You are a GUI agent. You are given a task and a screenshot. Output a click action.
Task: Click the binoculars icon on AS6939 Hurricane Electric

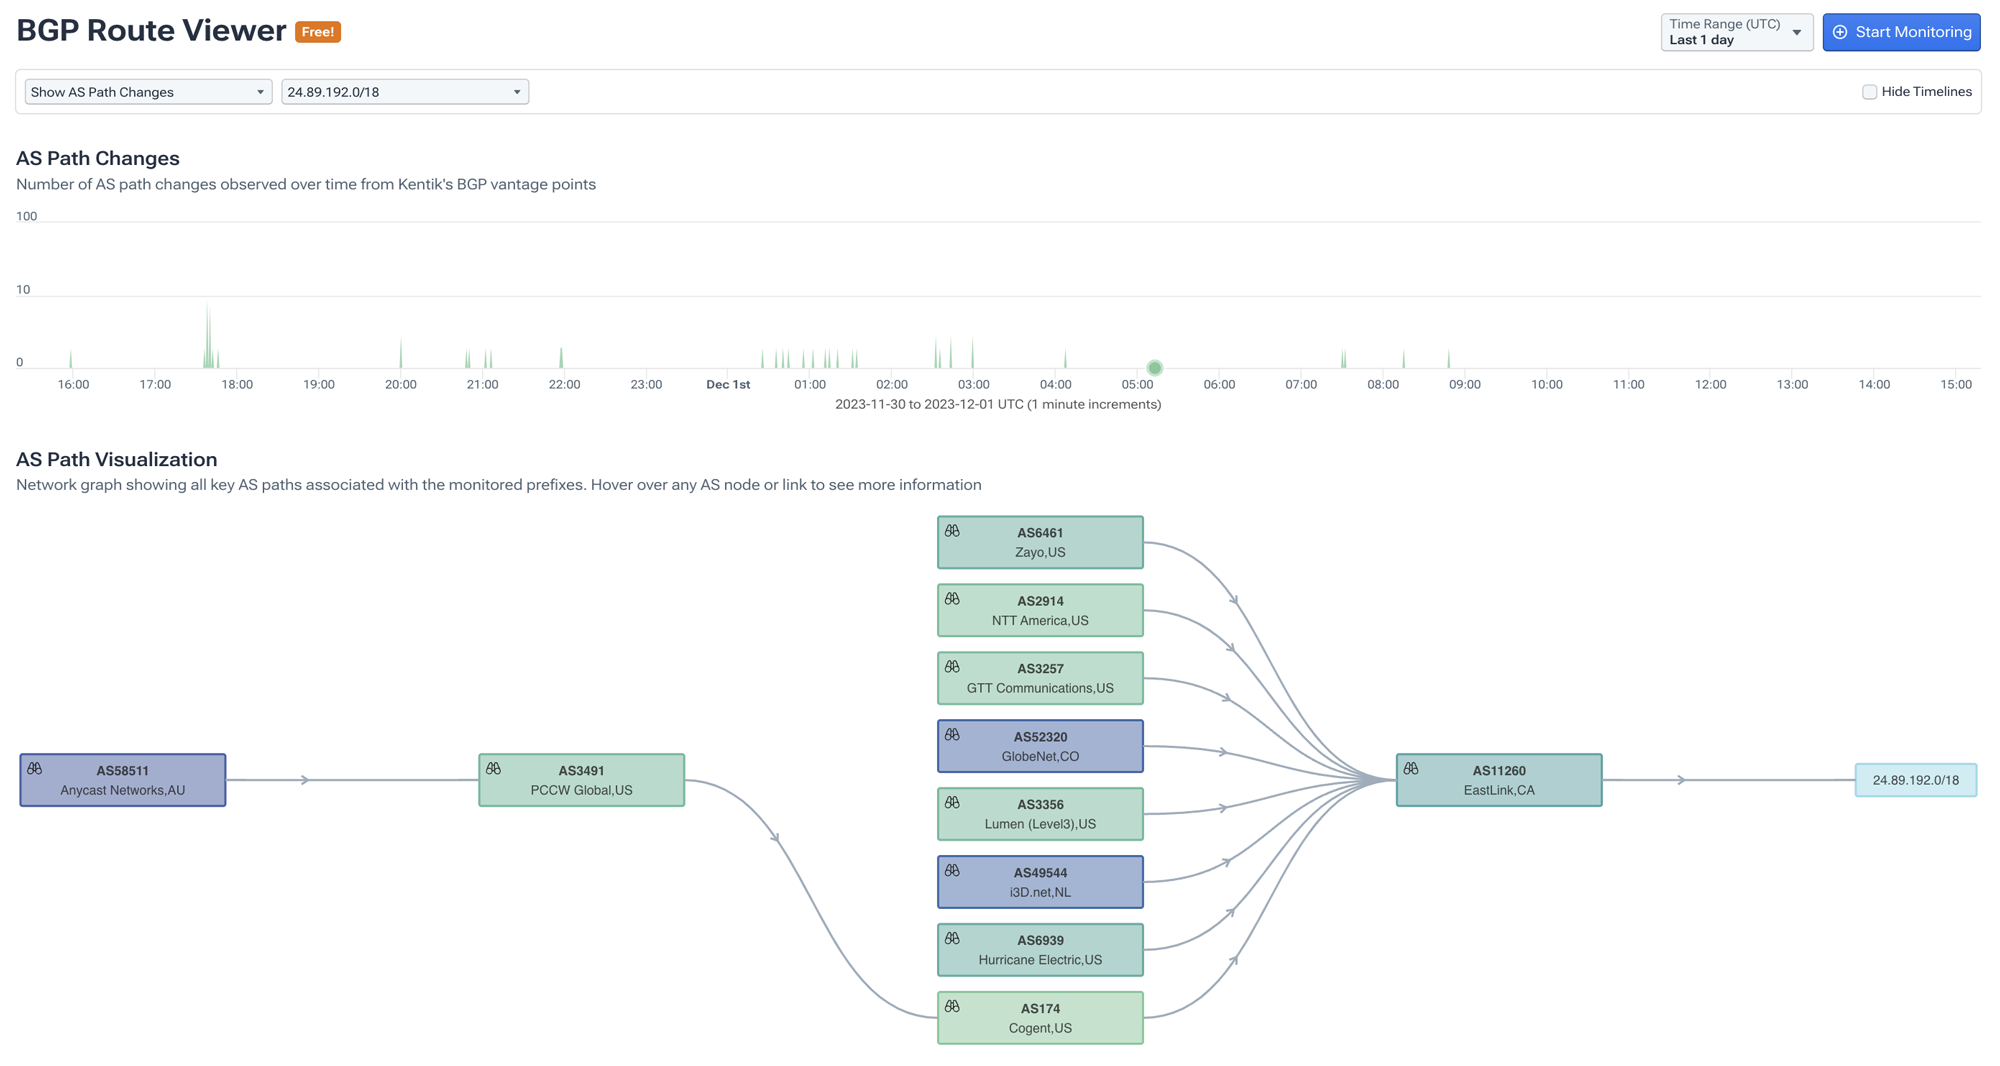(x=953, y=938)
